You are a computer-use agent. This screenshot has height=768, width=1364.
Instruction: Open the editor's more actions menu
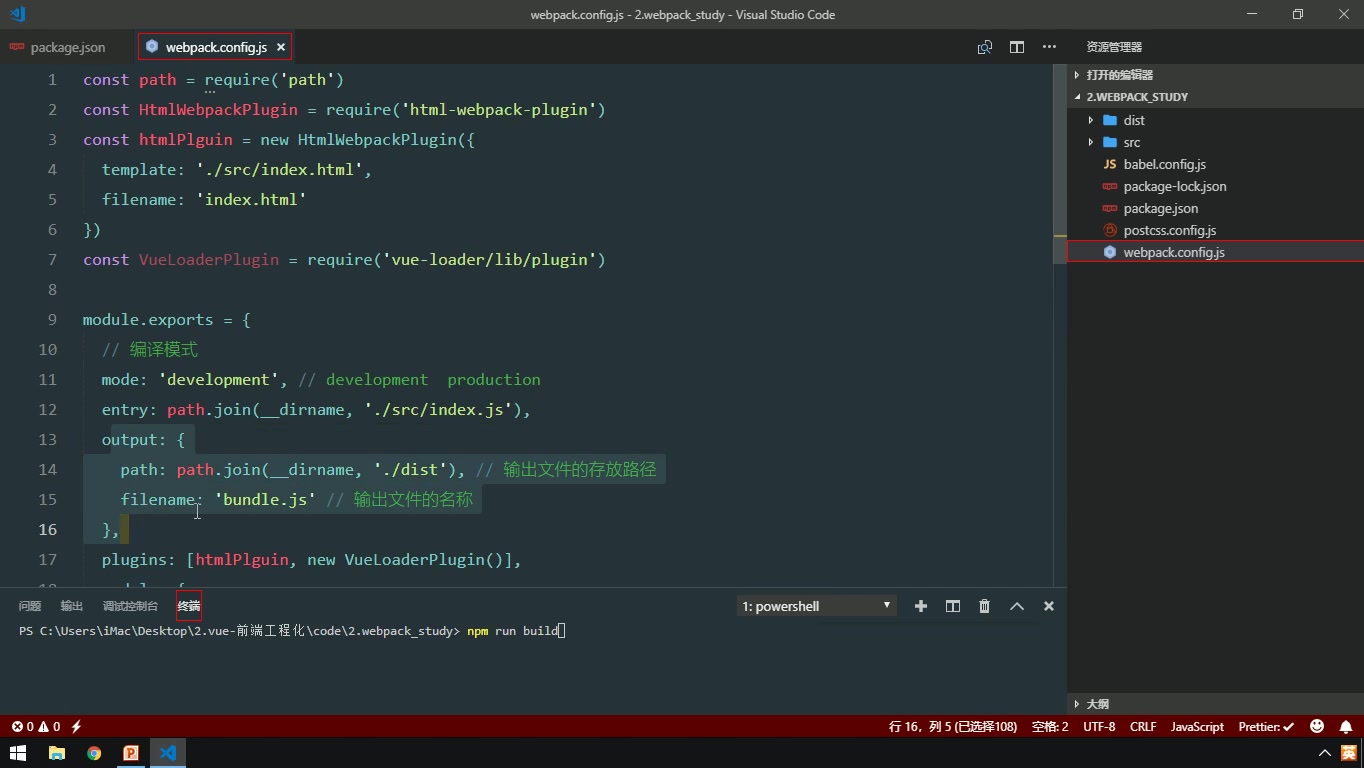[1049, 47]
